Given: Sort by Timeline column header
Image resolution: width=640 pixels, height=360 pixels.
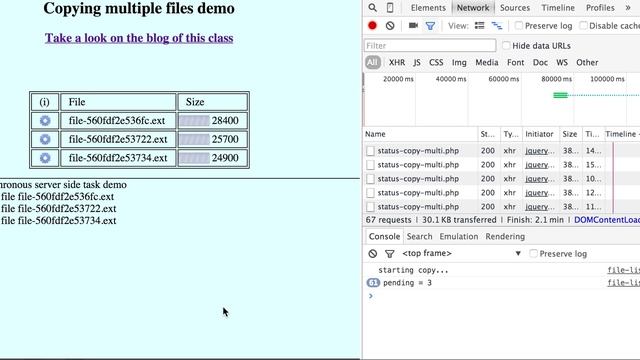Looking at the screenshot, I should [622, 134].
